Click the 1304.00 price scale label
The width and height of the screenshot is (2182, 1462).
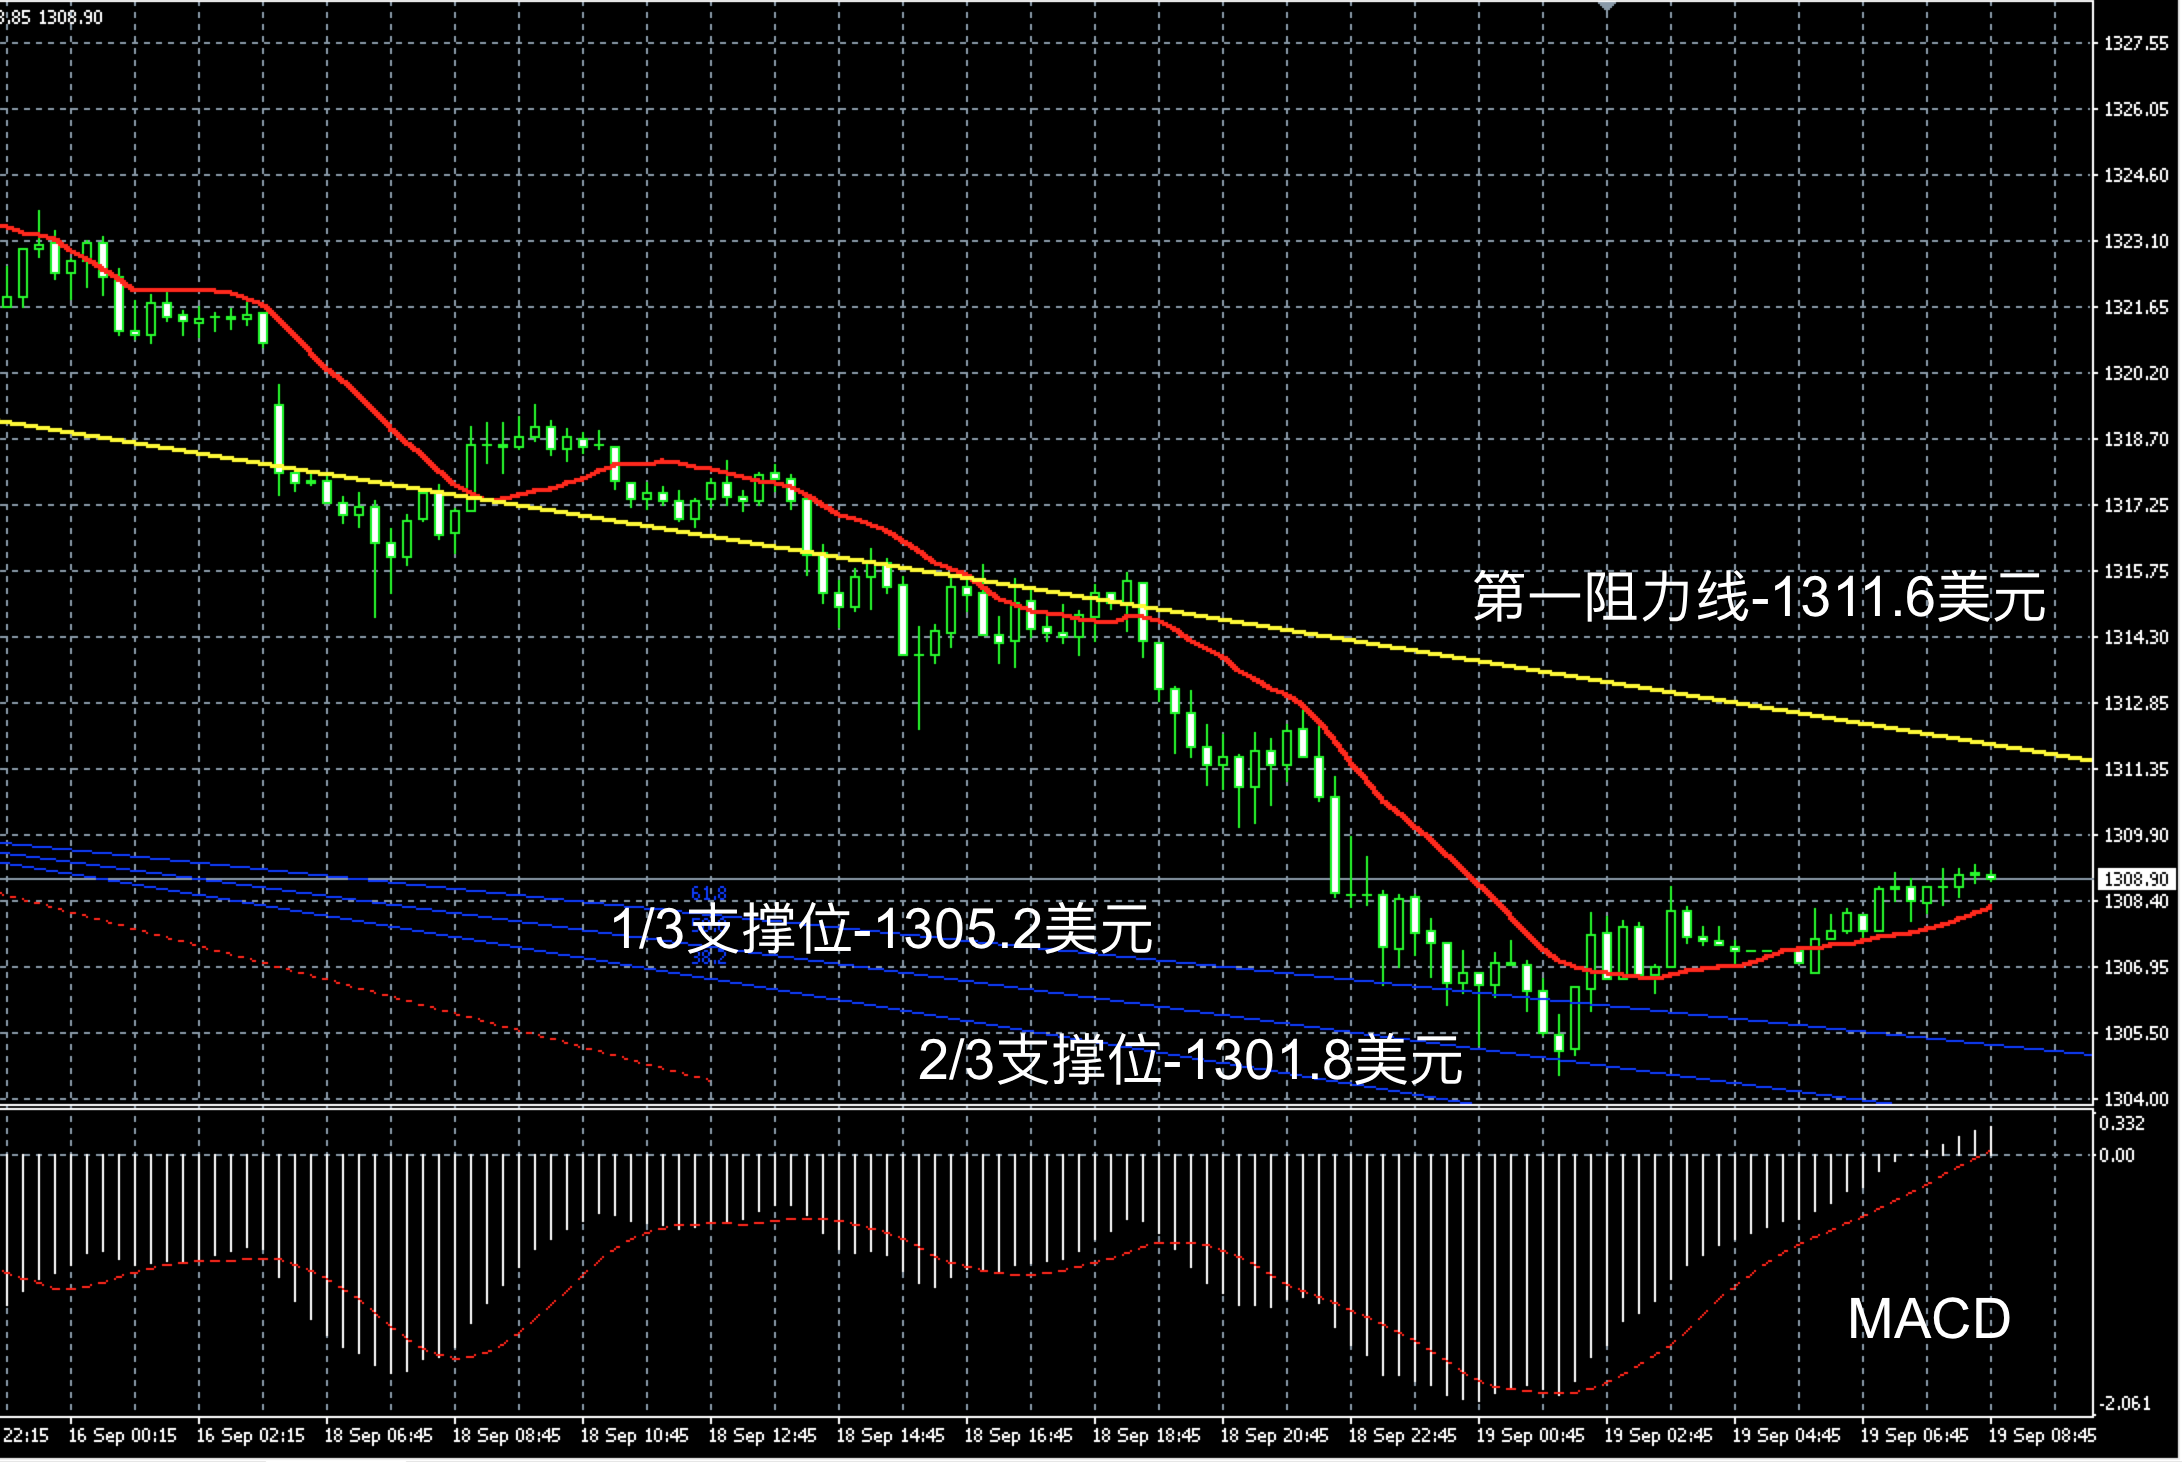[x=2136, y=1099]
